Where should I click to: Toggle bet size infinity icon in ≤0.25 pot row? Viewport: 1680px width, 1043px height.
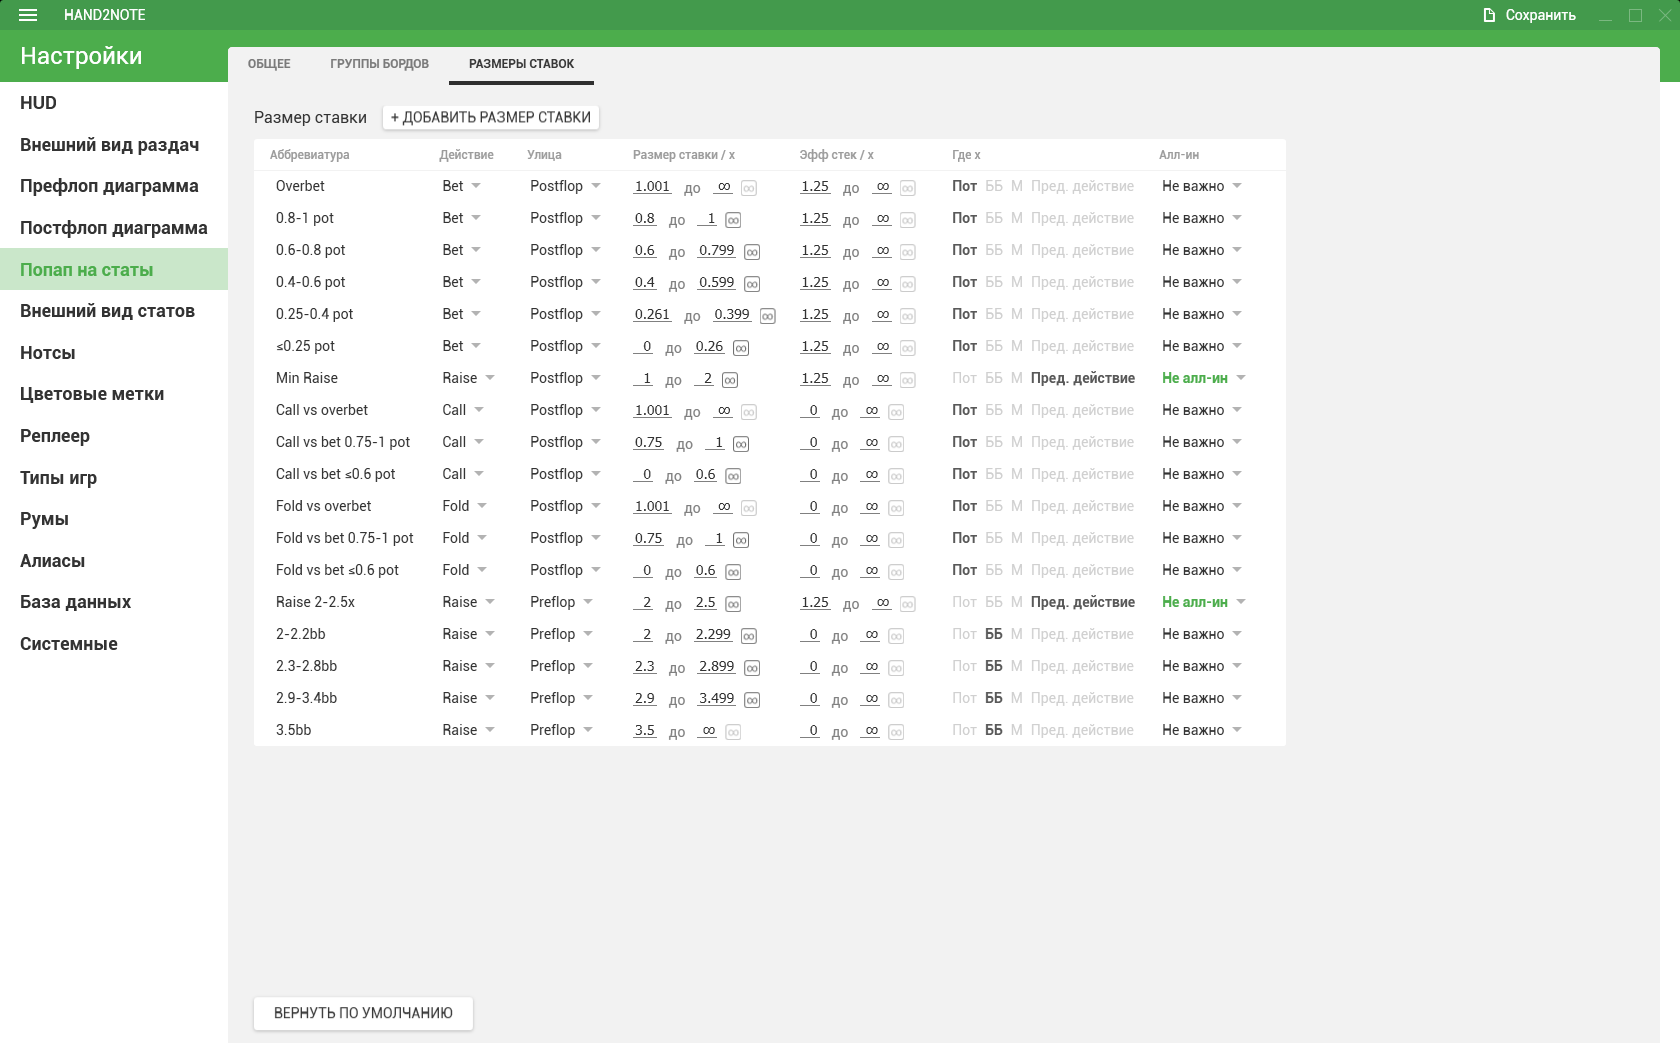tap(741, 348)
